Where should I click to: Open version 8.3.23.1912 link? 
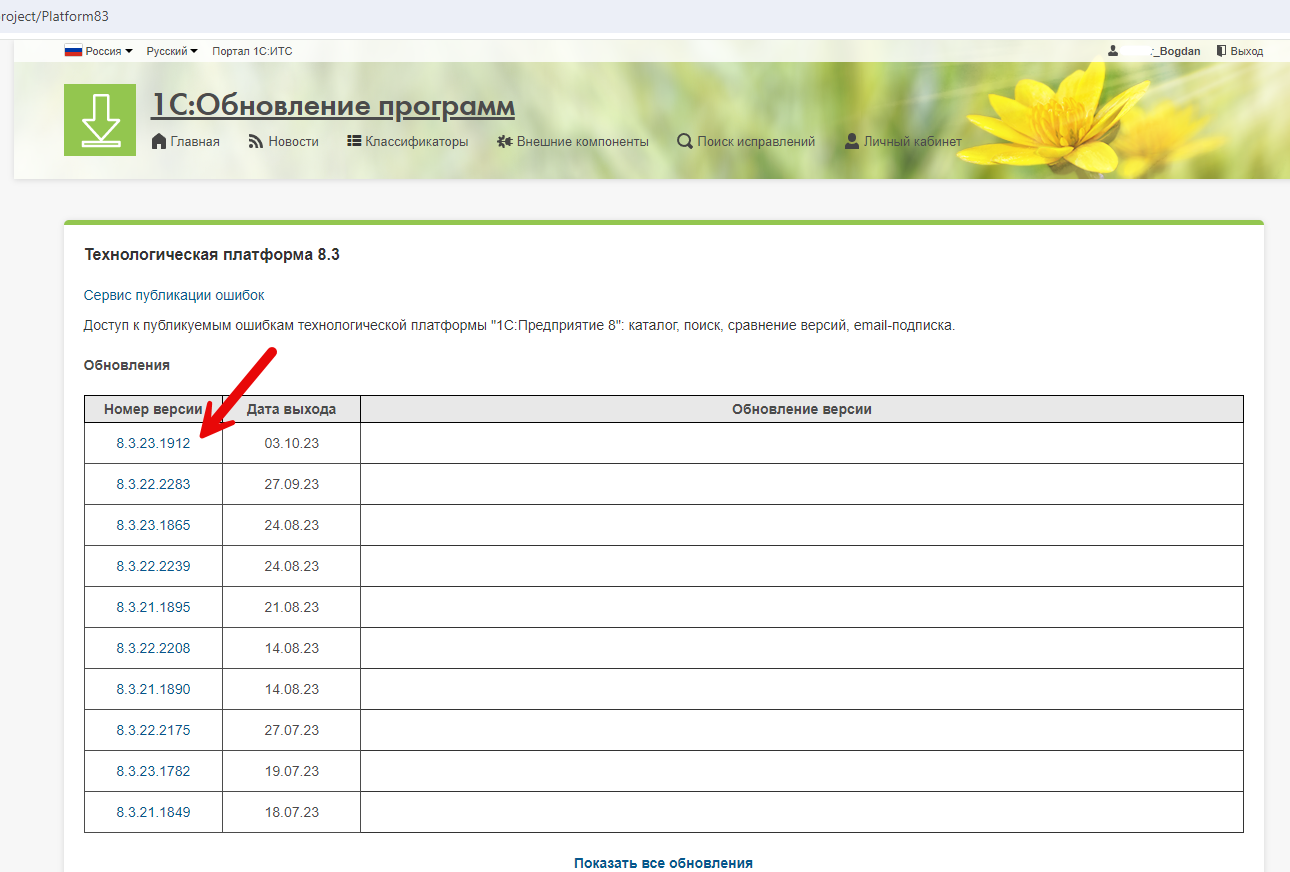coord(153,443)
